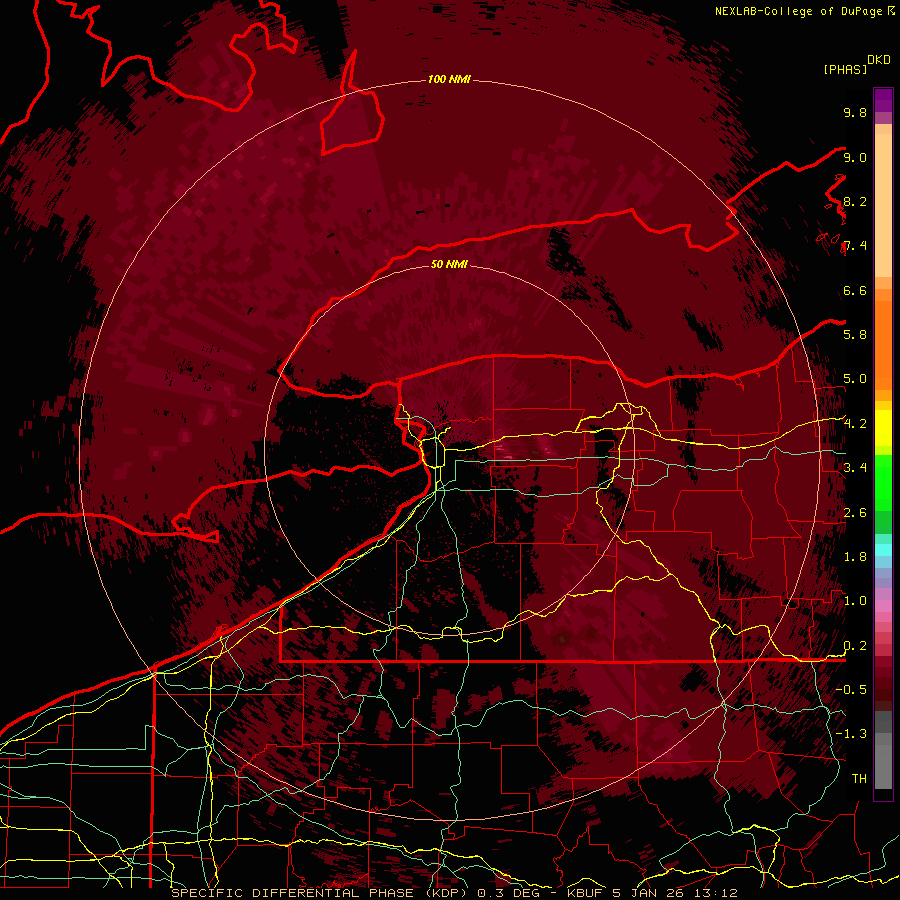The height and width of the screenshot is (900, 900).
Task: Click the 7.4 scale value
Action: click(855, 246)
